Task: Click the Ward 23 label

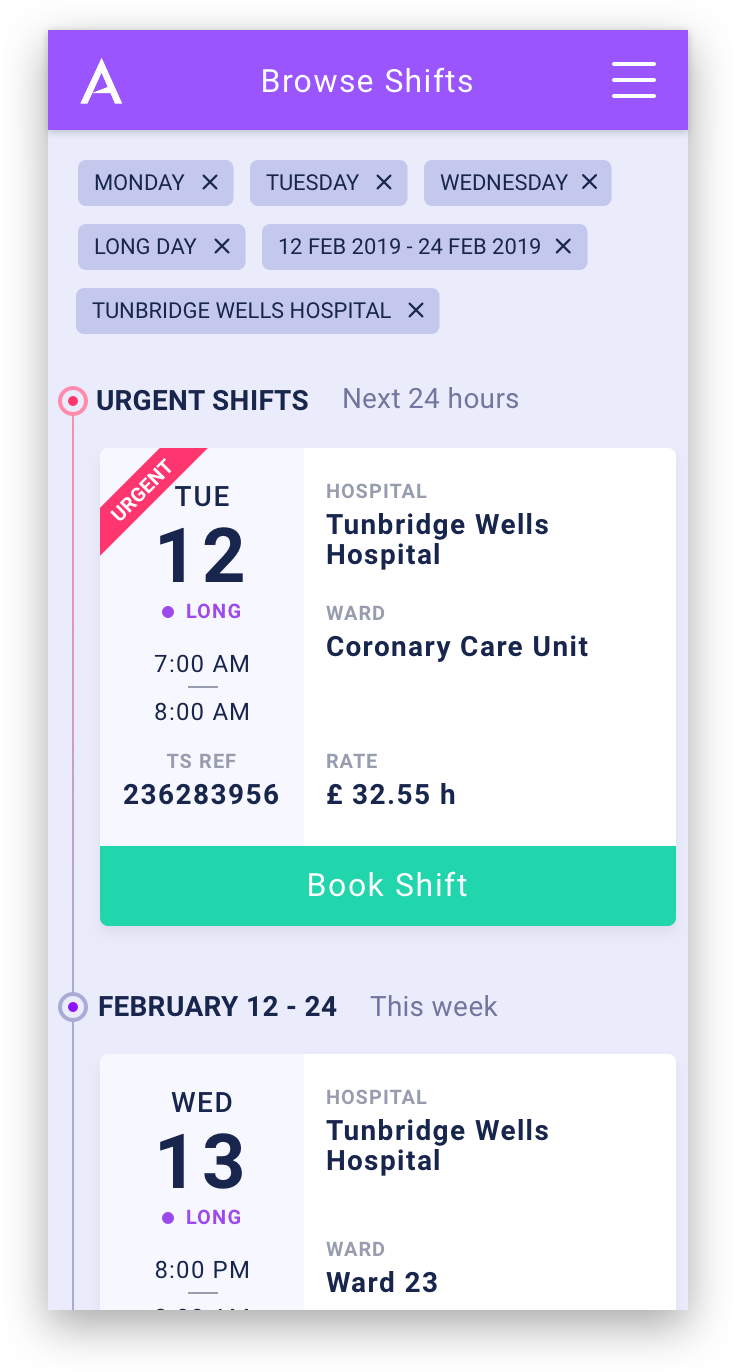Action: [382, 1282]
